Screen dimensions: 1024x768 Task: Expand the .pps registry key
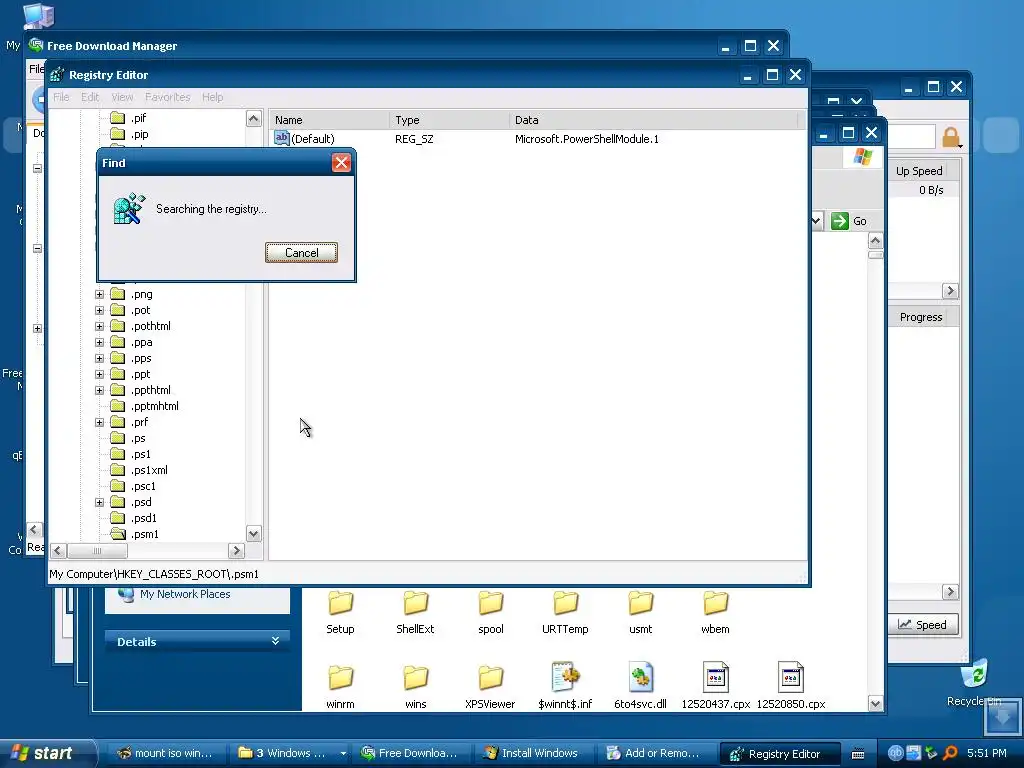[x=99, y=358]
